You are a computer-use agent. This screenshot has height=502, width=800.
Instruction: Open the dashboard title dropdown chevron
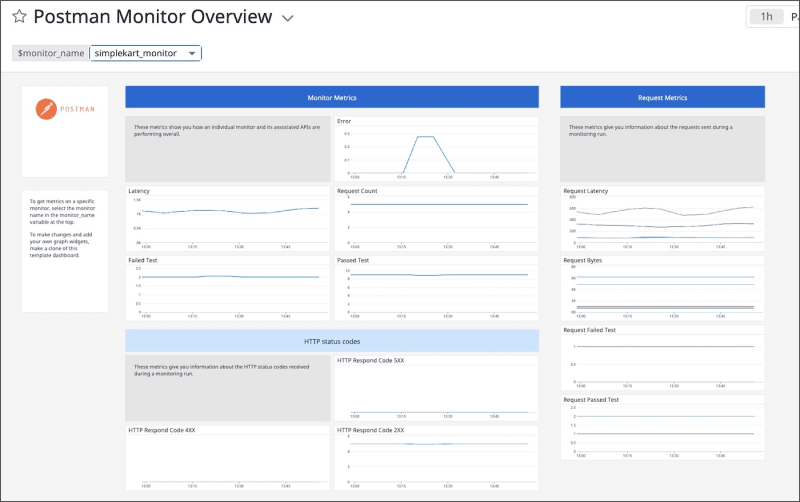[x=288, y=18]
